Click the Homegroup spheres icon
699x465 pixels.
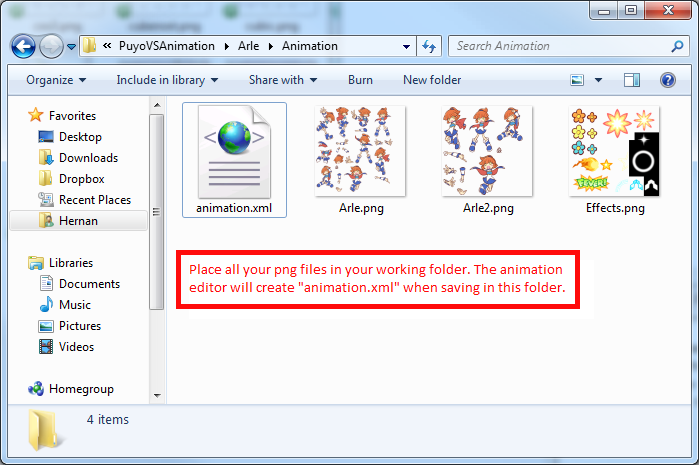pyautogui.click(x=36, y=389)
